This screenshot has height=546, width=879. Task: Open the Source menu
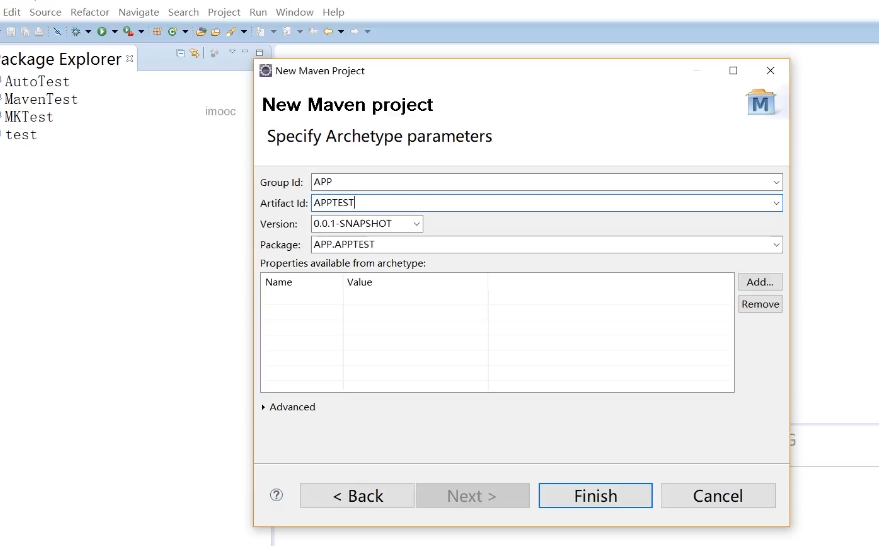(45, 12)
